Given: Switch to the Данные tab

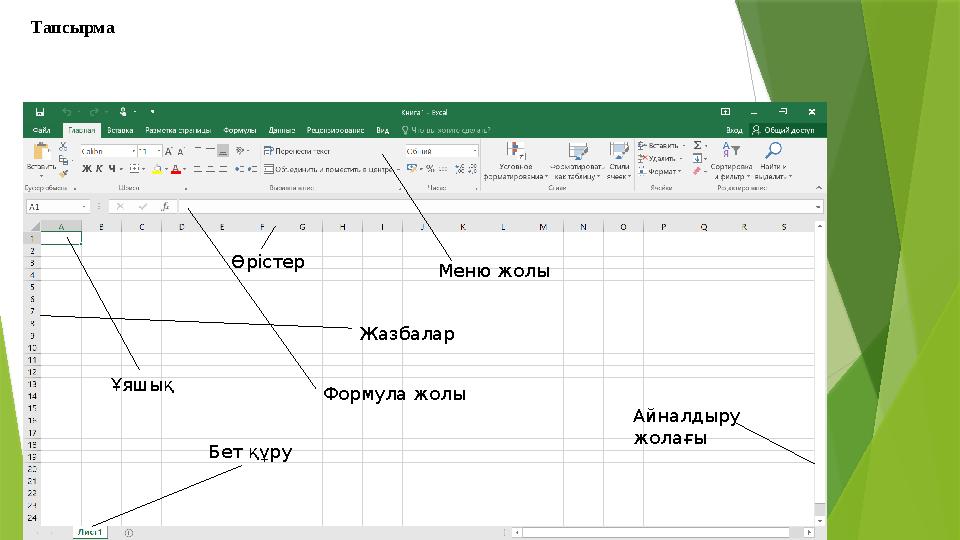Looking at the screenshot, I should pos(282,130).
